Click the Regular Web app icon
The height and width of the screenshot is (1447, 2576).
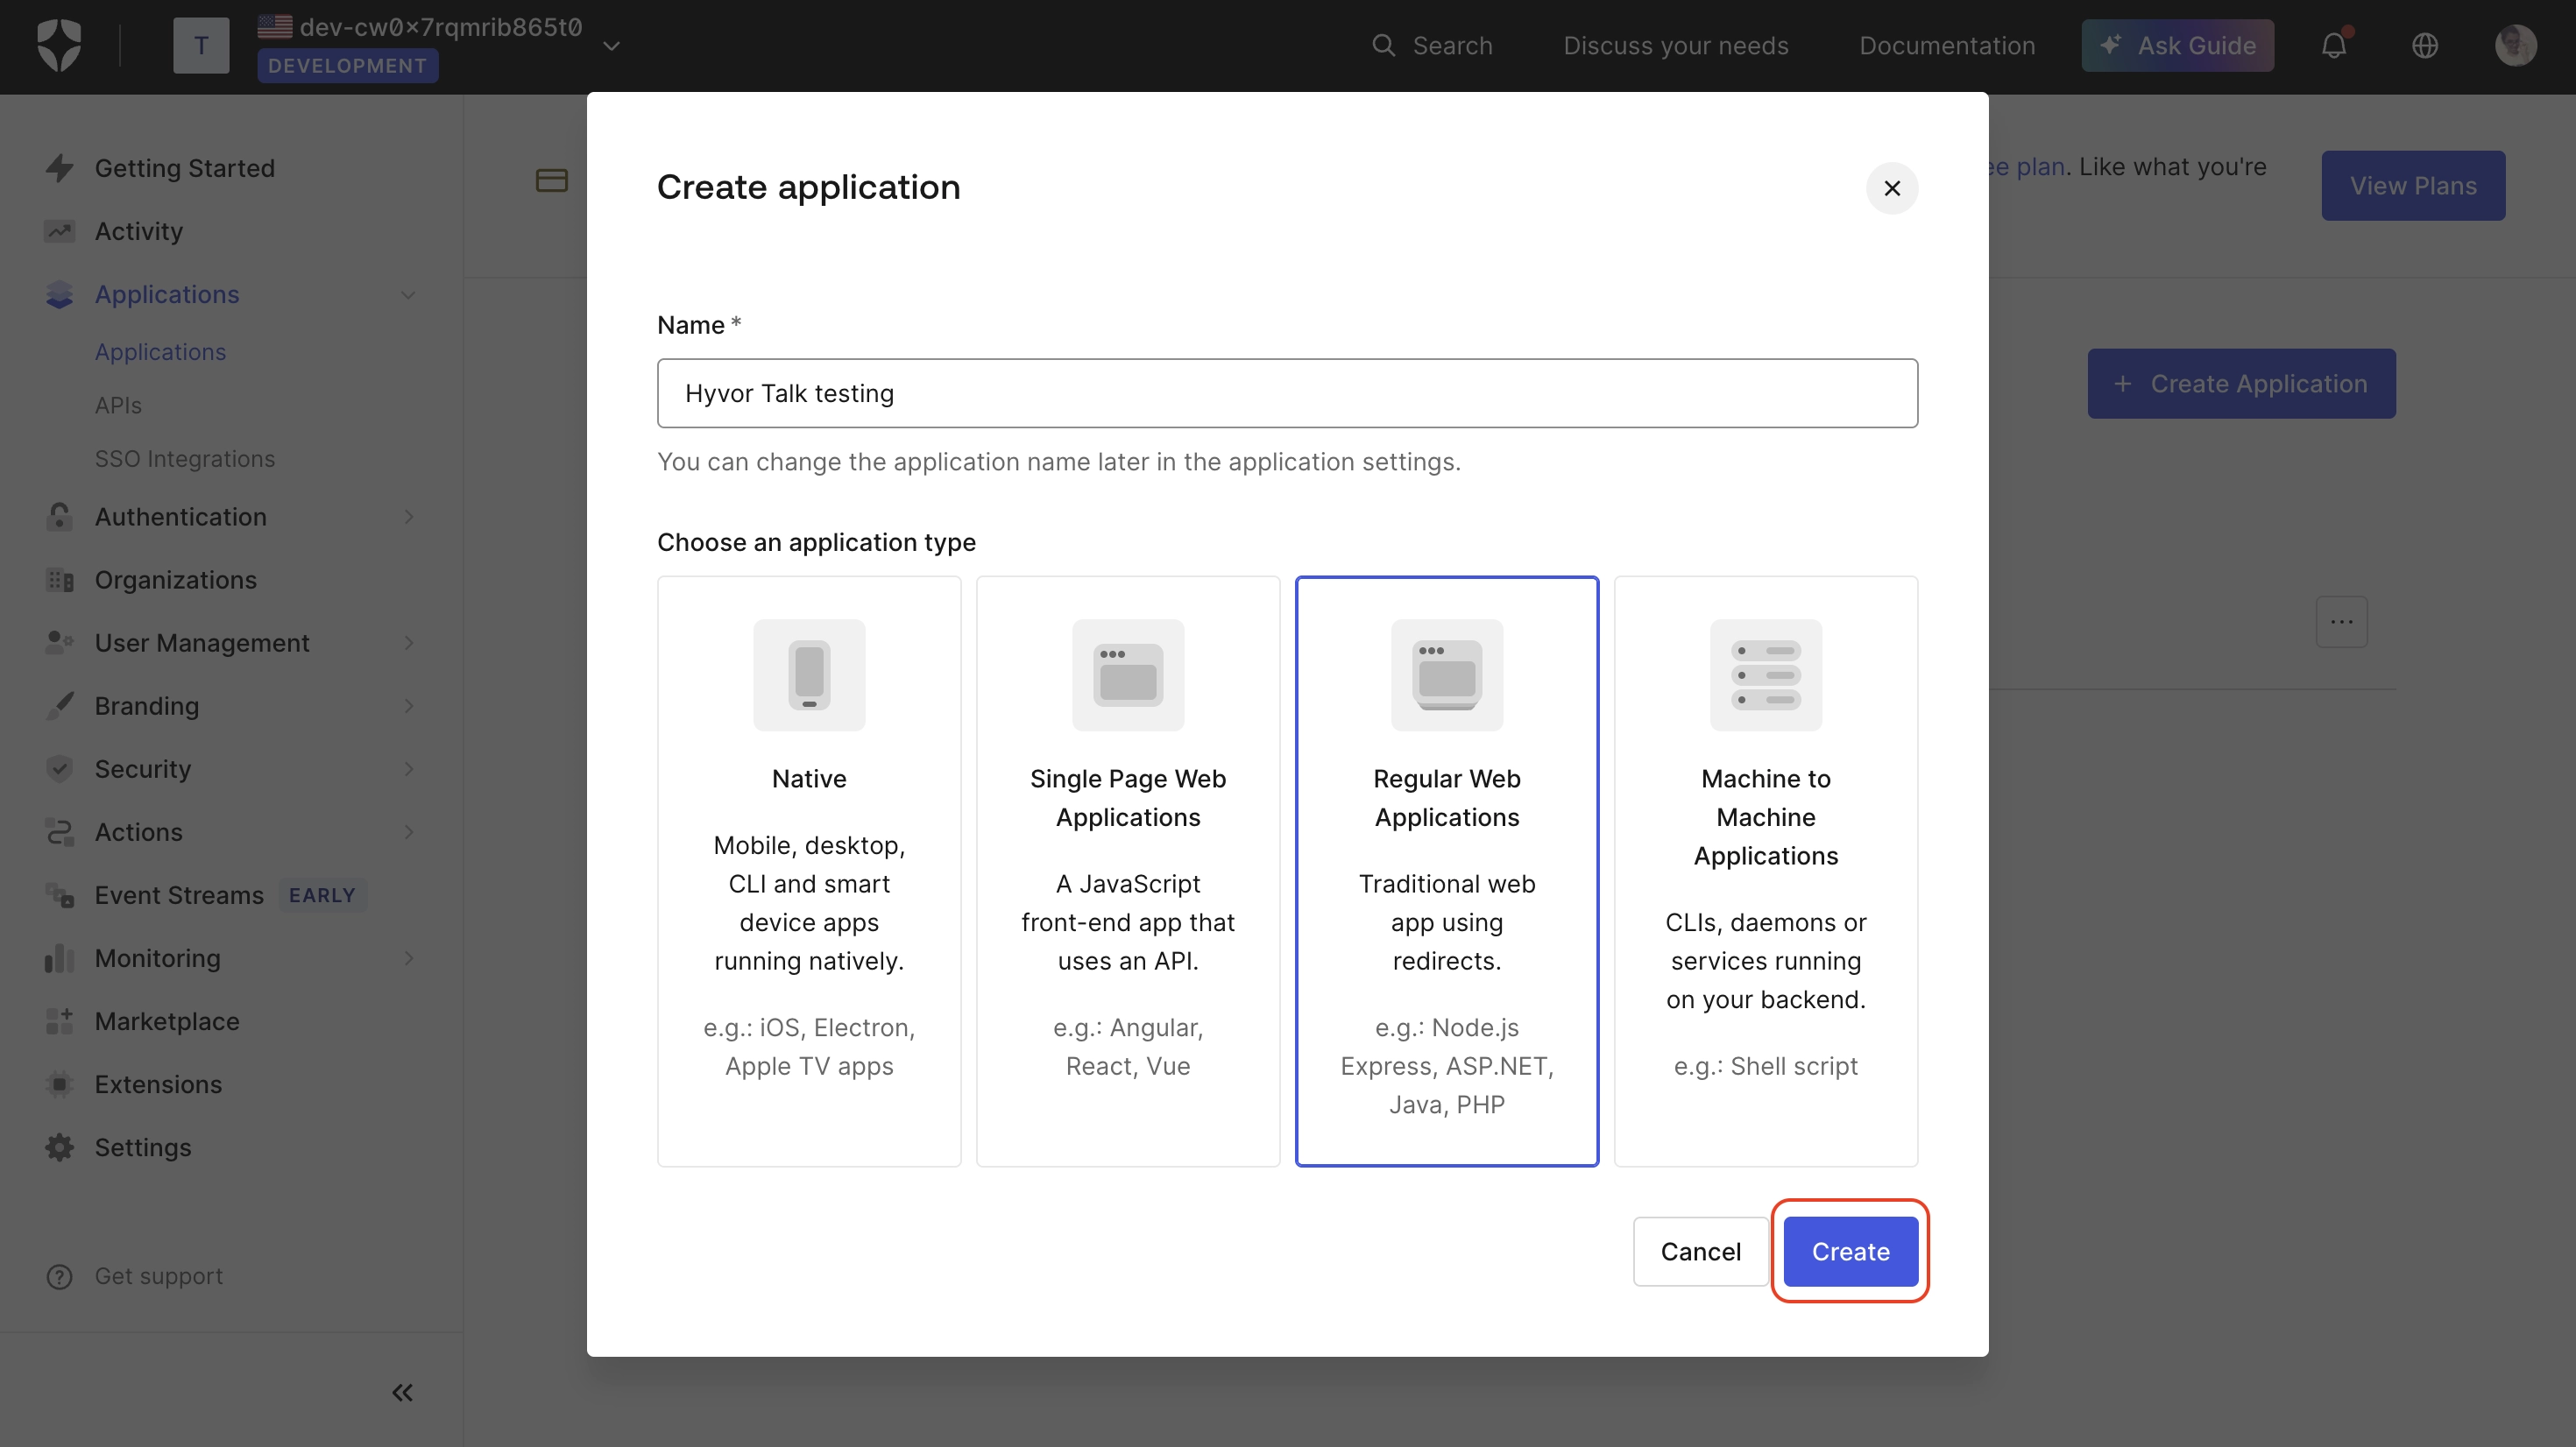pyautogui.click(x=1446, y=675)
